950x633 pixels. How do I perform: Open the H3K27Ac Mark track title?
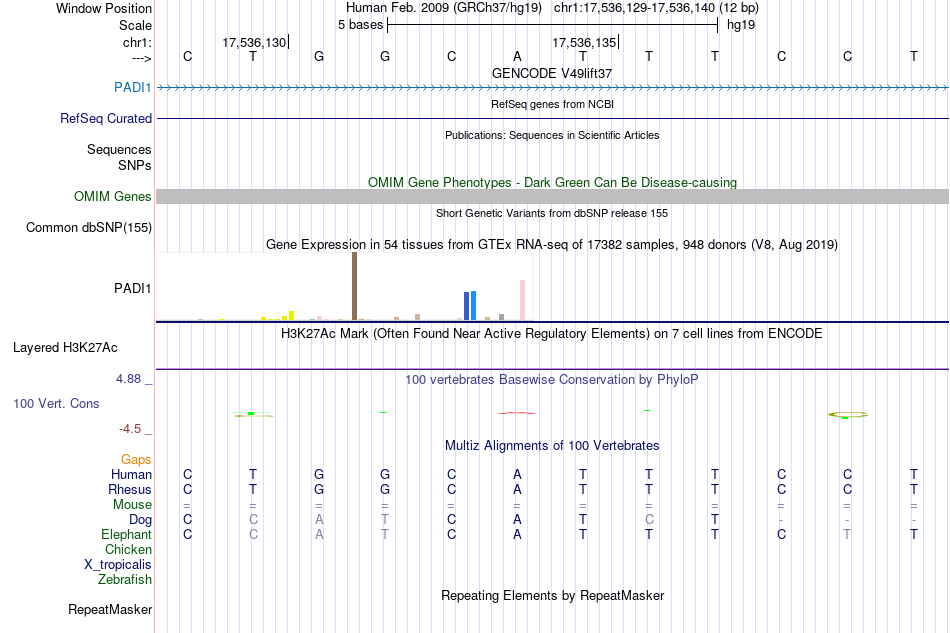pyautogui.click(x=552, y=334)
